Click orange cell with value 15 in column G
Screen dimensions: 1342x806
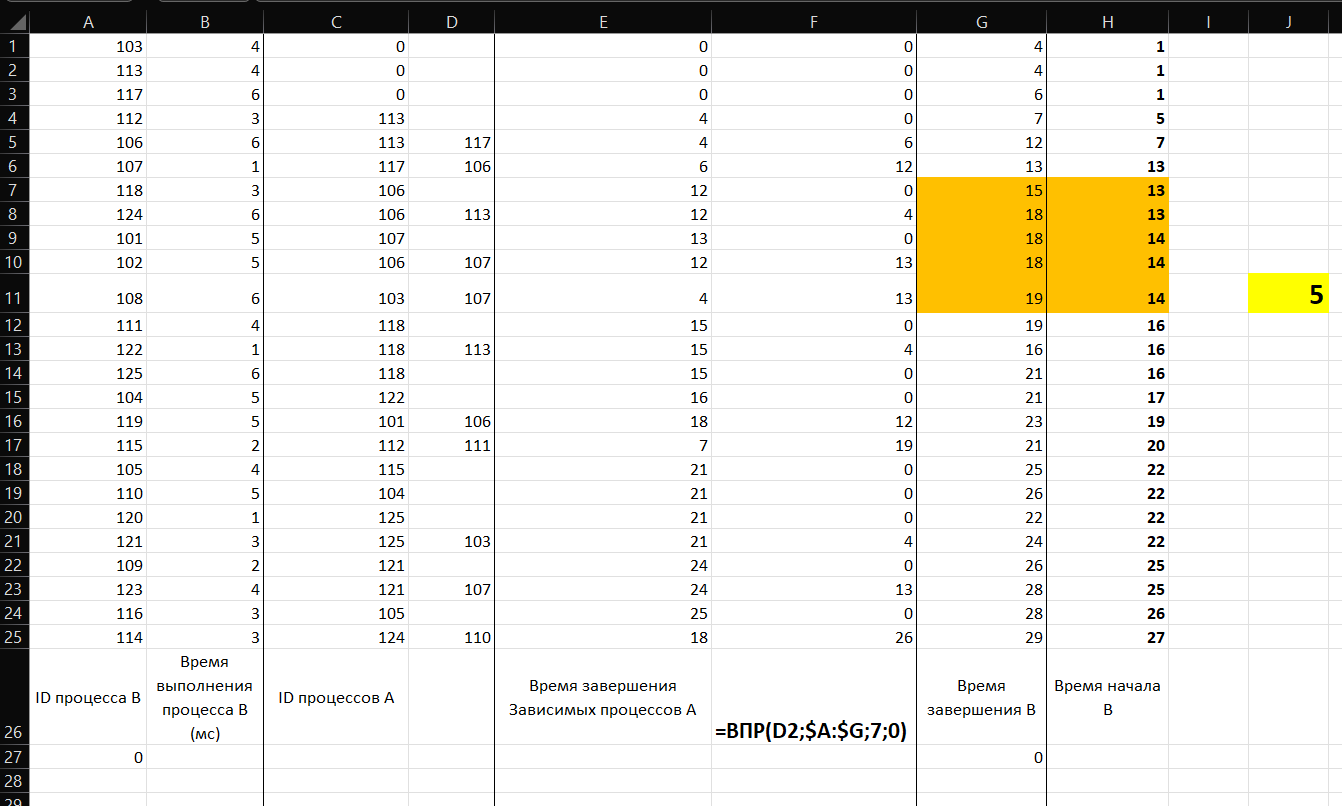coord(981,190)
